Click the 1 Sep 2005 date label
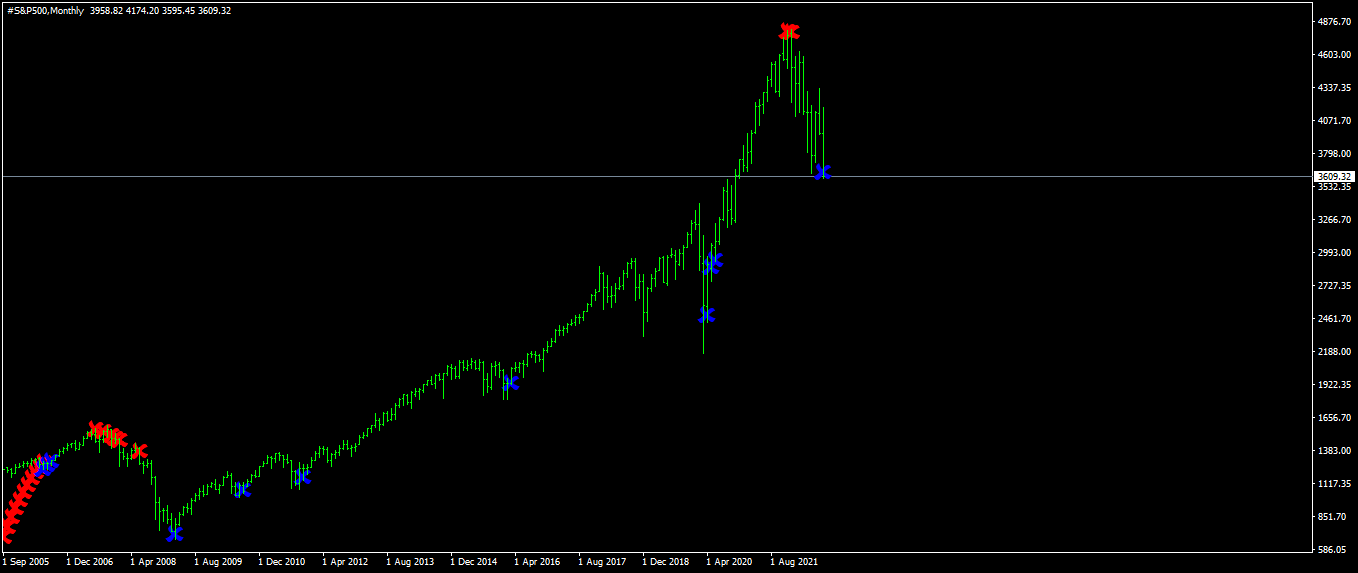The height and width of the screenshot is (573, 1358). [x=26, y=562]
